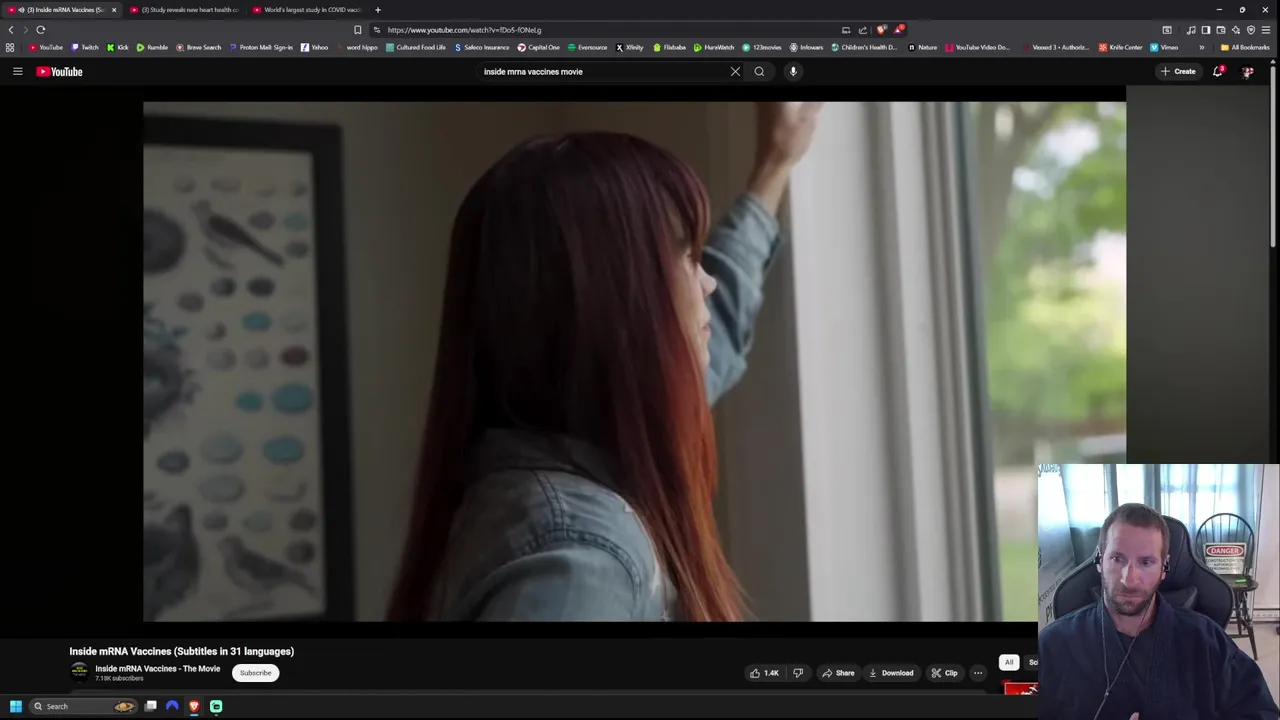This screenshot has width=1280, height=720.
Task: Open media playlist music-note icon
Action: 1191,30
